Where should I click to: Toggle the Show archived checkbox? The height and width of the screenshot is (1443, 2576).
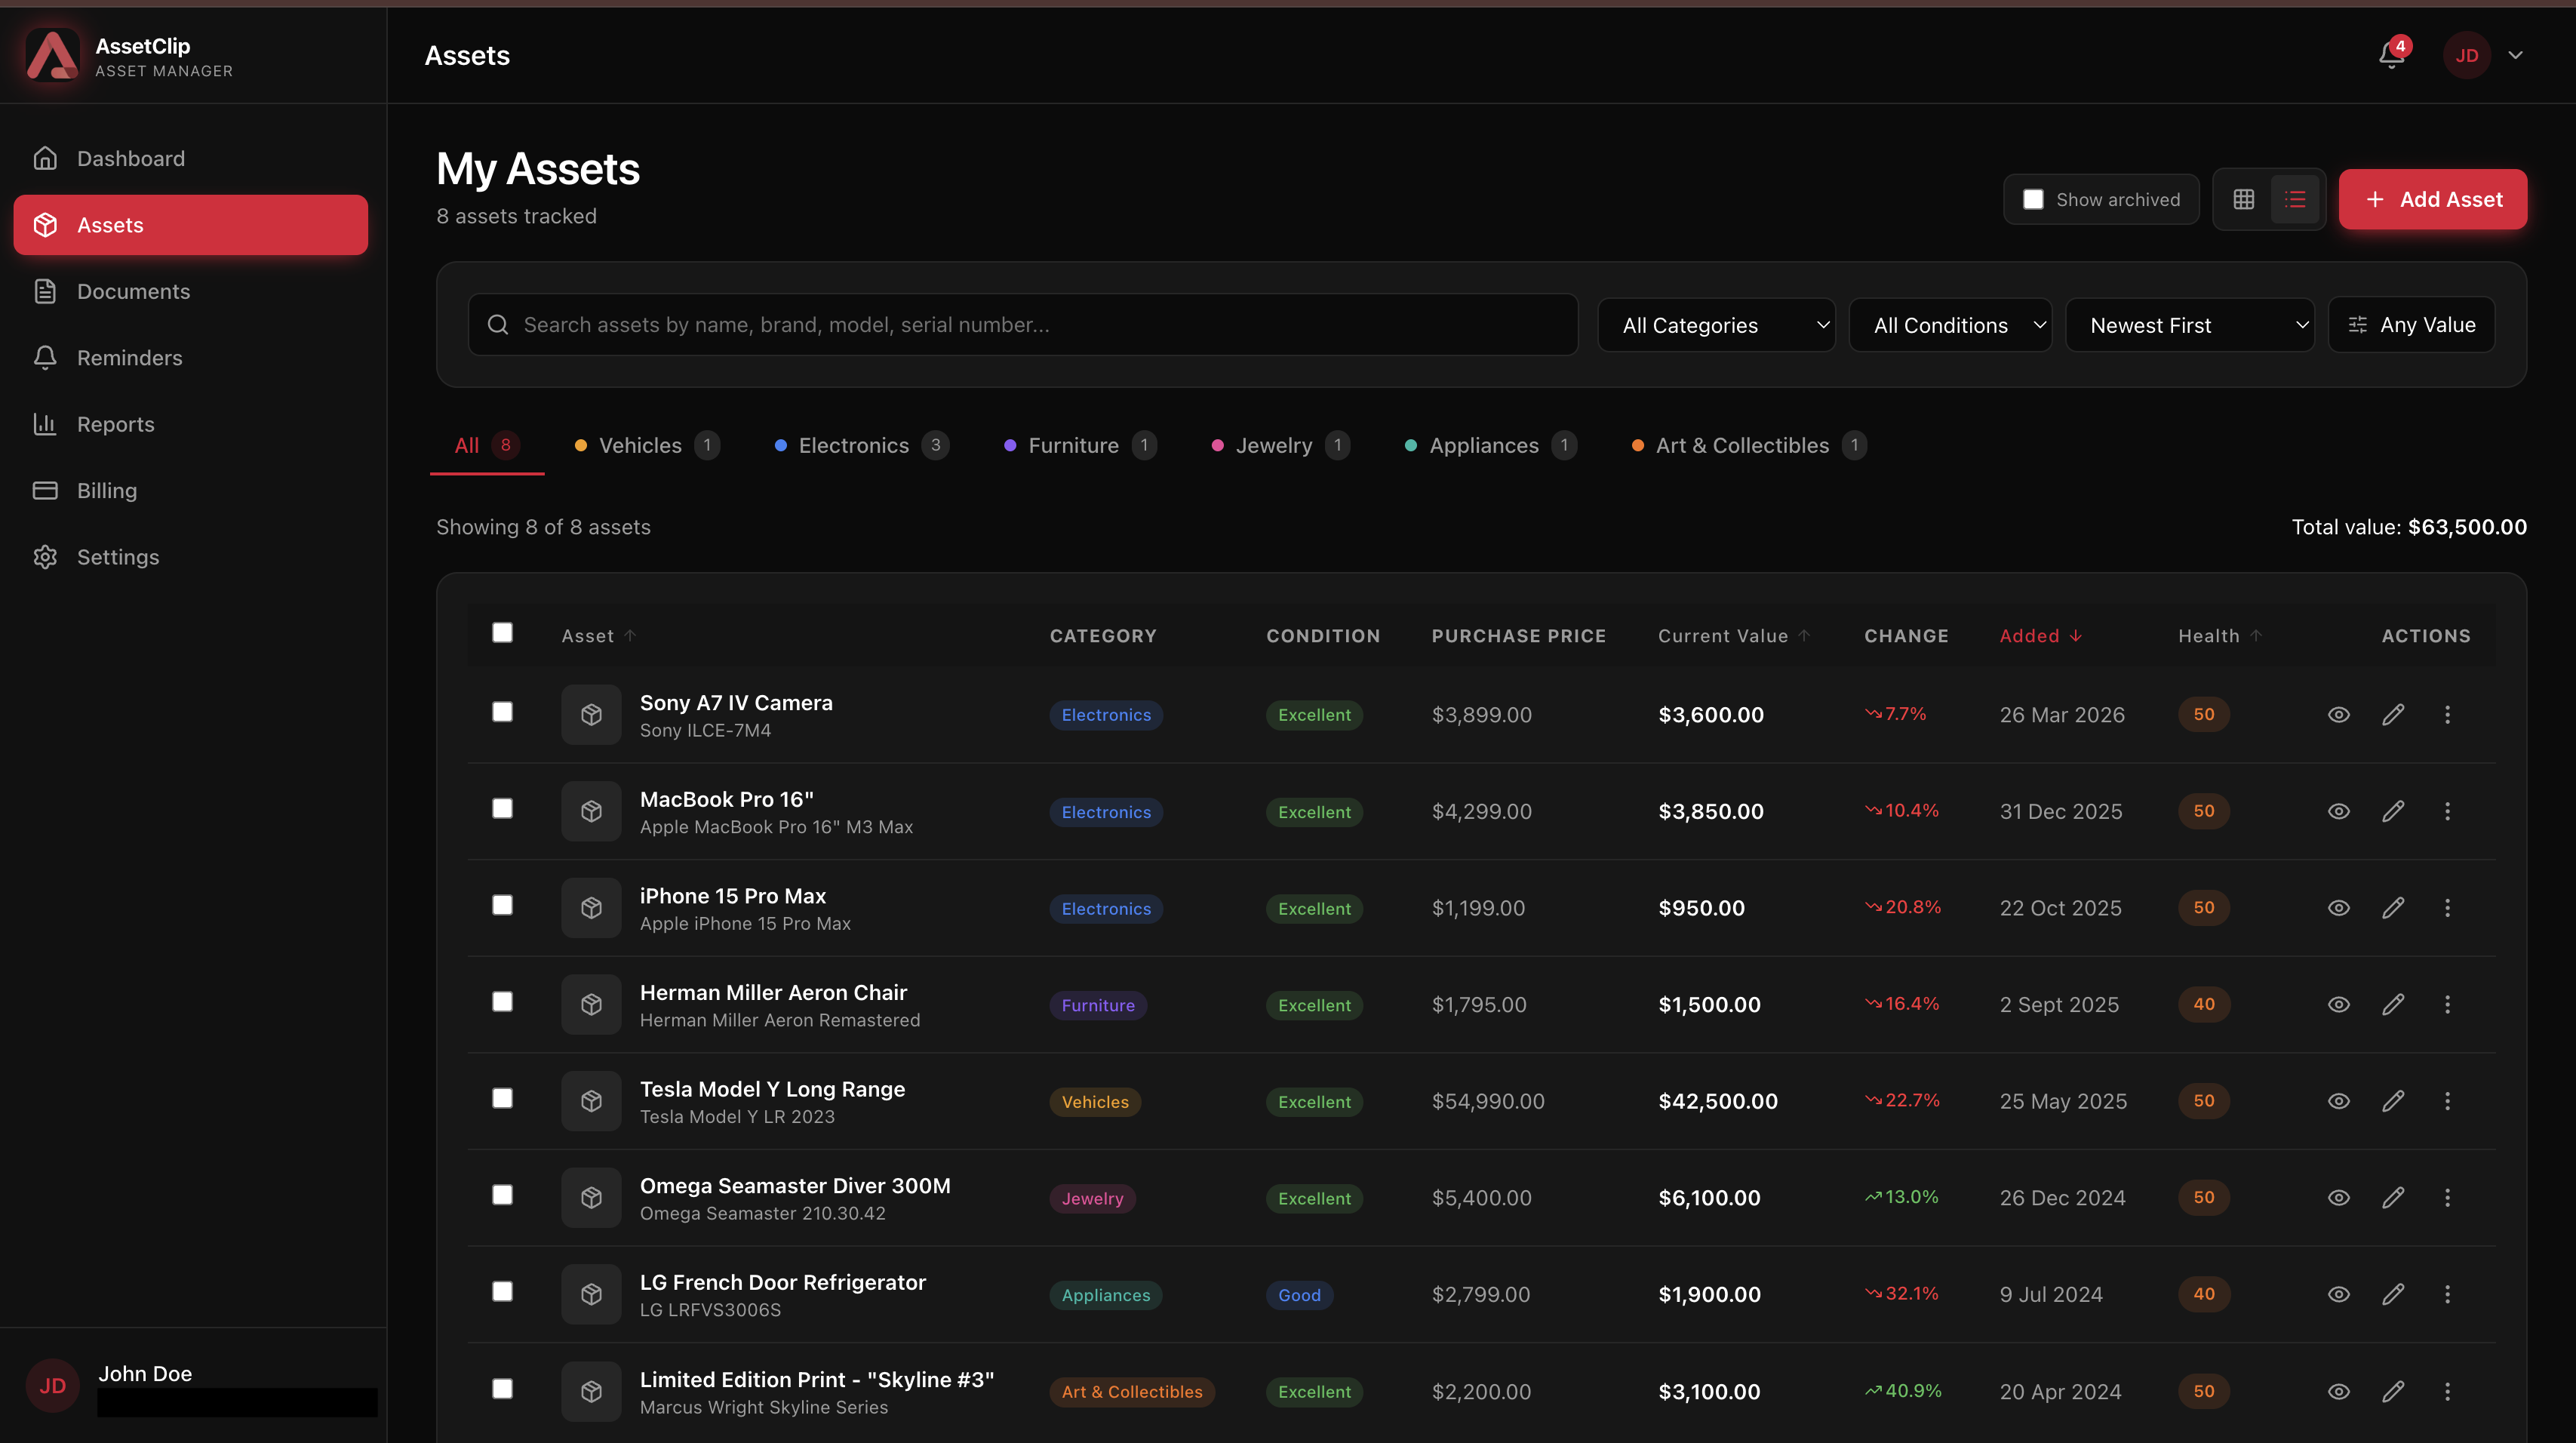(x=2033, y=199)
